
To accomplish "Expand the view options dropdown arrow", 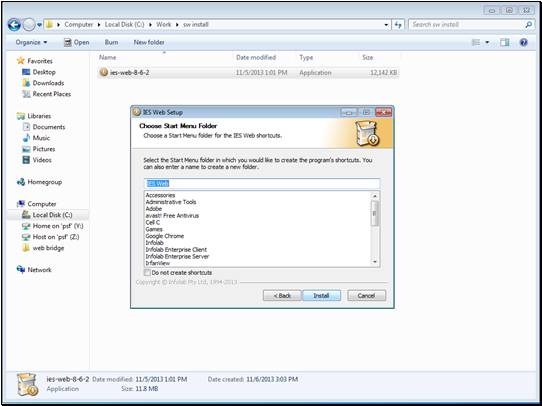I will (x=487, y=43).
